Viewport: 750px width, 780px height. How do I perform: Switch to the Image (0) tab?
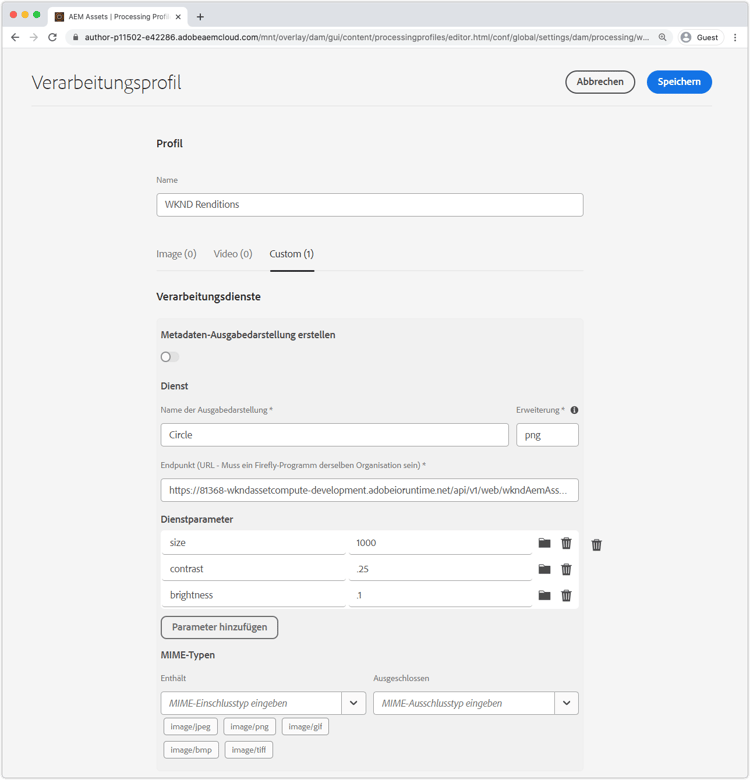(176, 254)
